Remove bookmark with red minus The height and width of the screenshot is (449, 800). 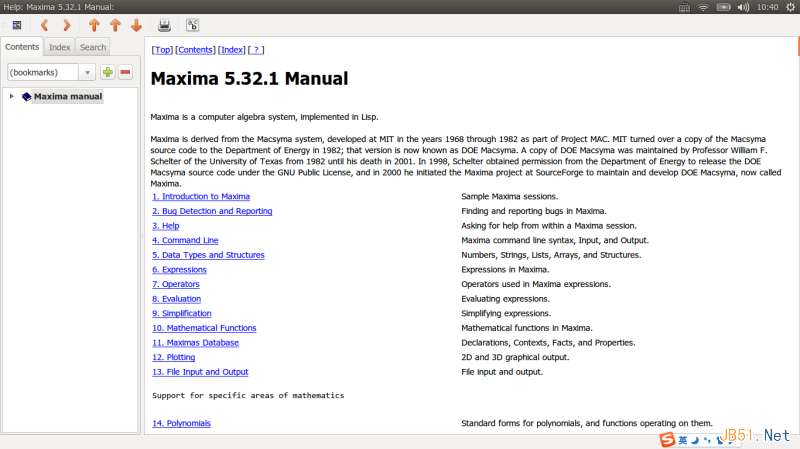(x=126, y=72)
